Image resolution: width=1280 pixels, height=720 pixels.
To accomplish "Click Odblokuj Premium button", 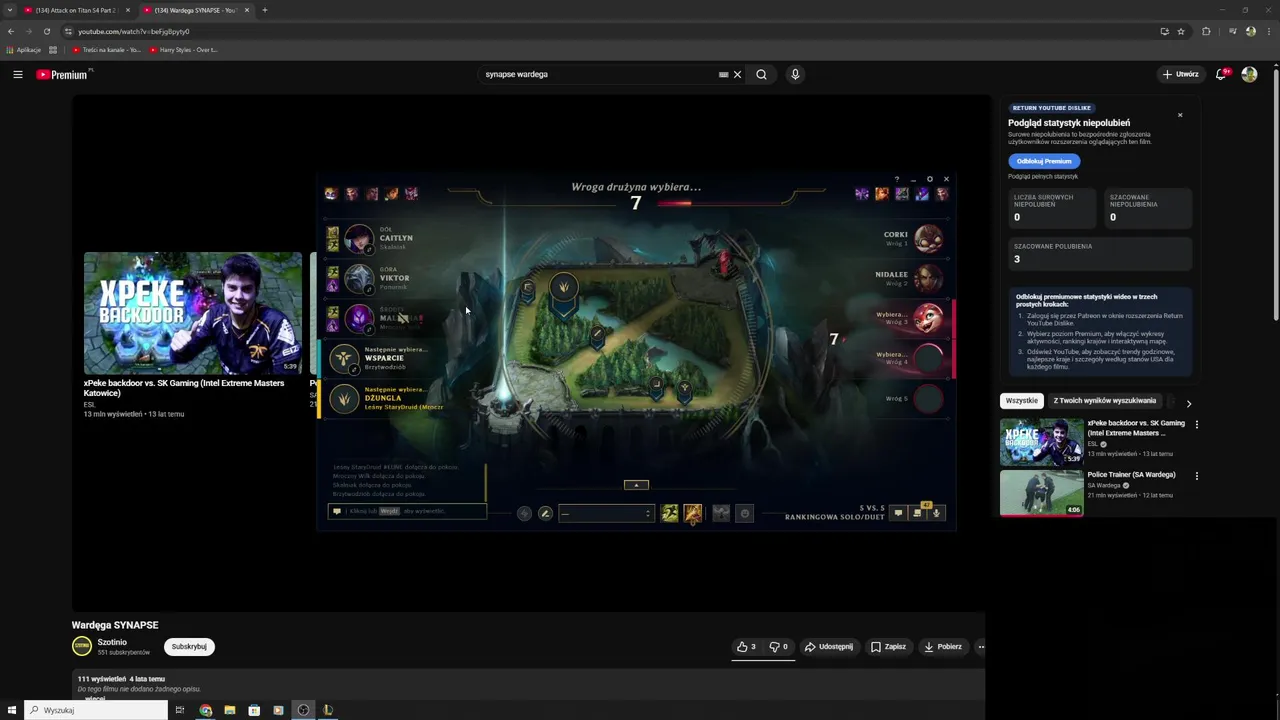I will click(x=1044, y=161).
